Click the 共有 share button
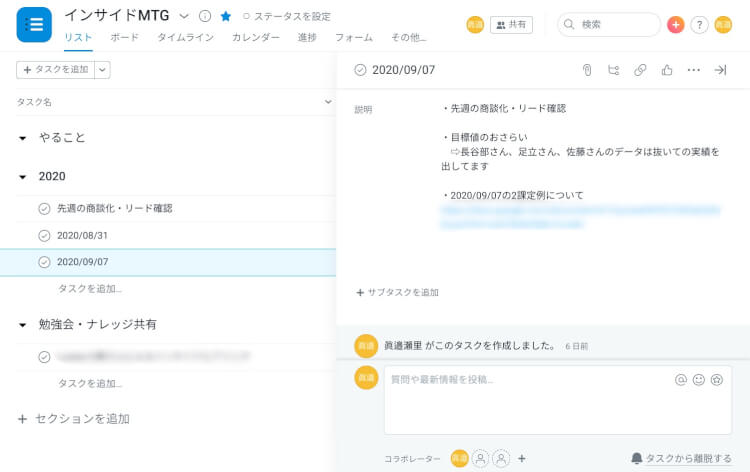The height and width of the screenshot is (472, 750). pyautogui.click(x=511, y=25)
